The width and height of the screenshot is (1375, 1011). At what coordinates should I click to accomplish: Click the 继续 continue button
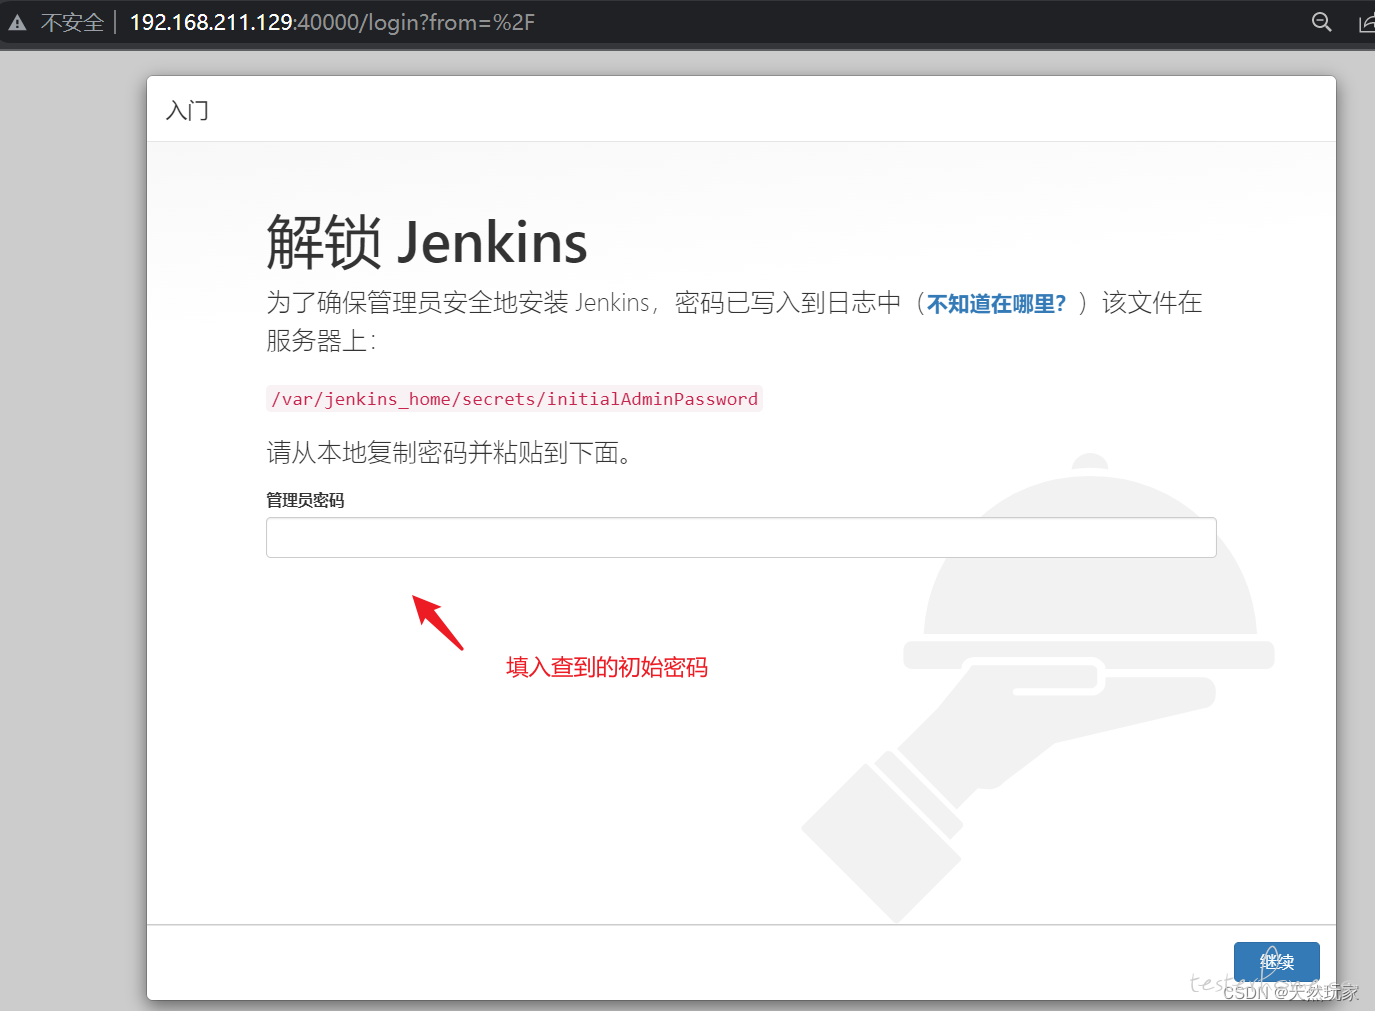[x=1276, y=962]
